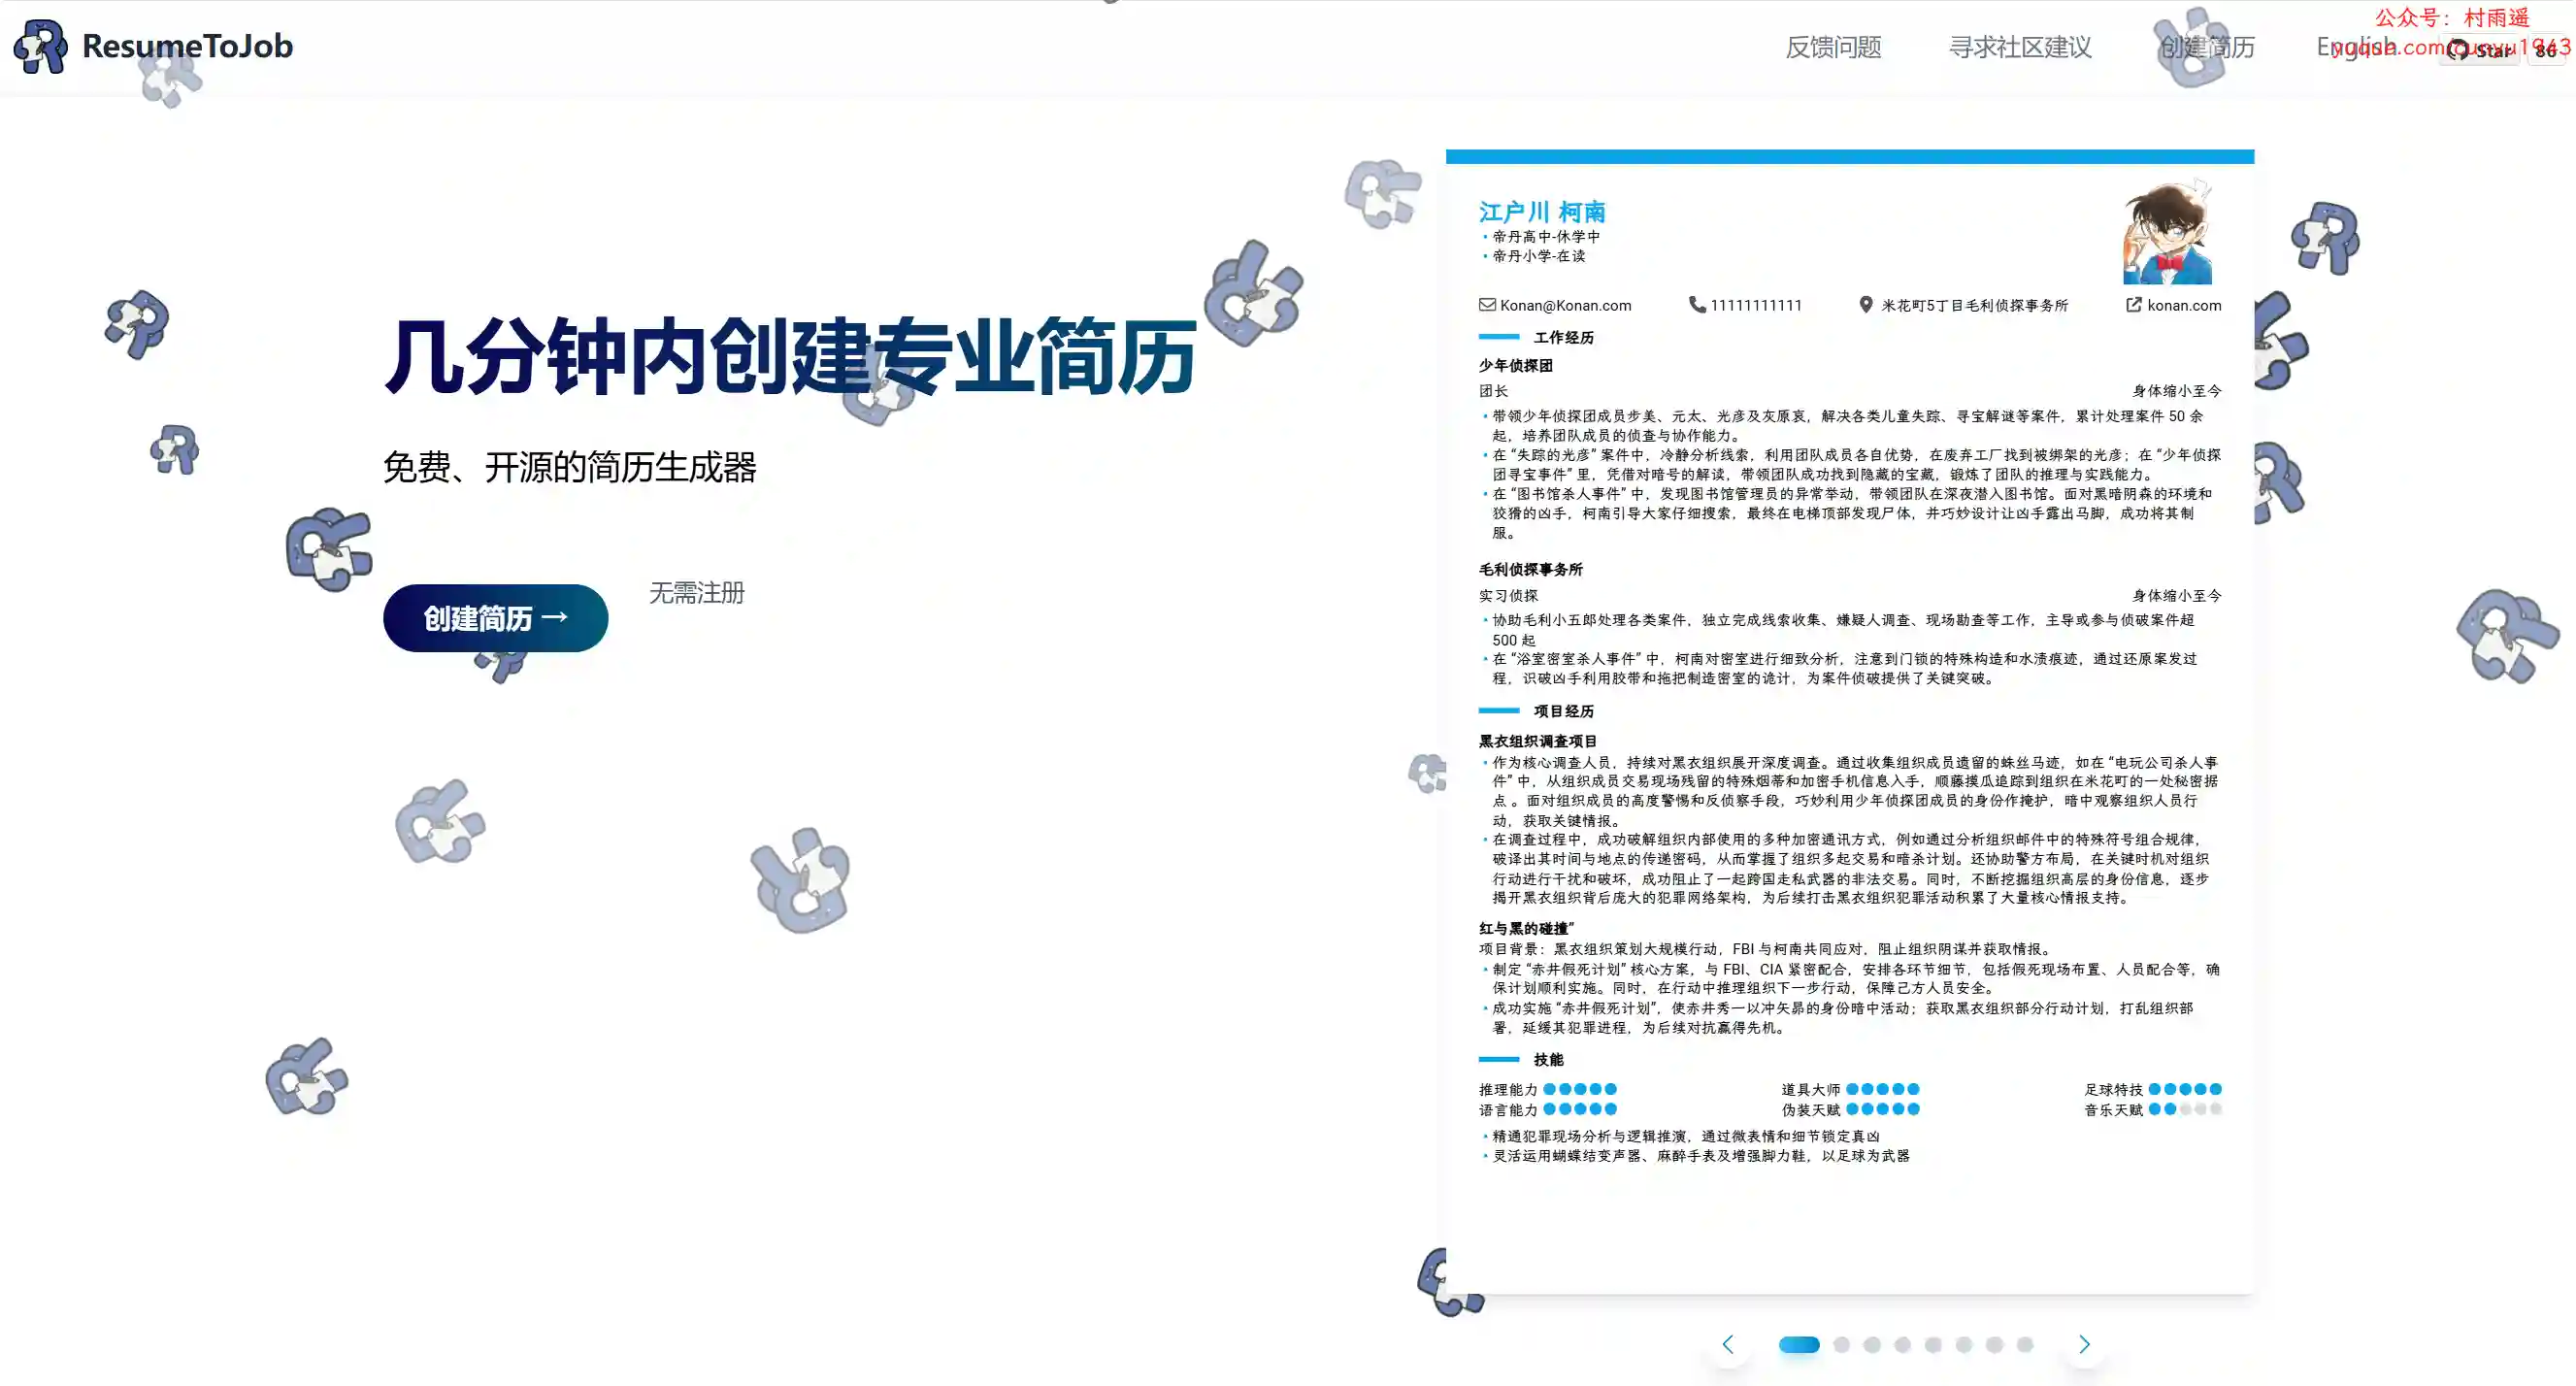Click the headline 几分钟内创建专业简历
Screen dimensions: 2576x1386
click(x=791, y=357)
